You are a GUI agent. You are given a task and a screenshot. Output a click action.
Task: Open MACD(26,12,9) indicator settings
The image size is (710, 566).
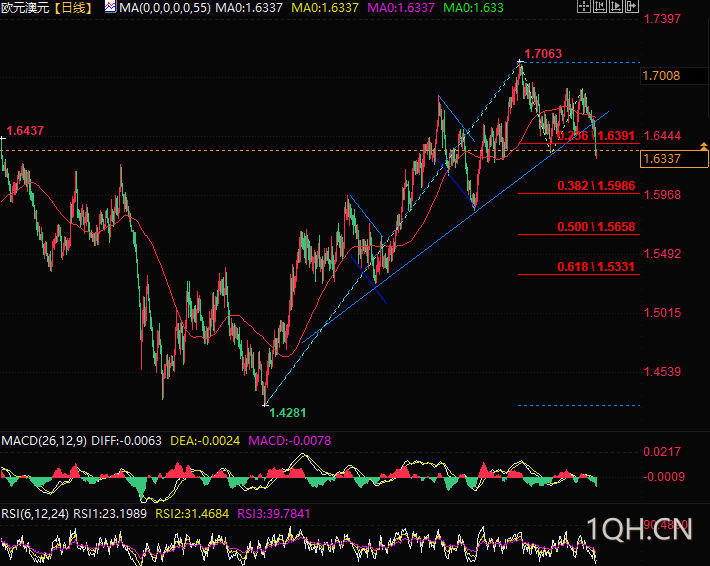(x=44, y=441)
